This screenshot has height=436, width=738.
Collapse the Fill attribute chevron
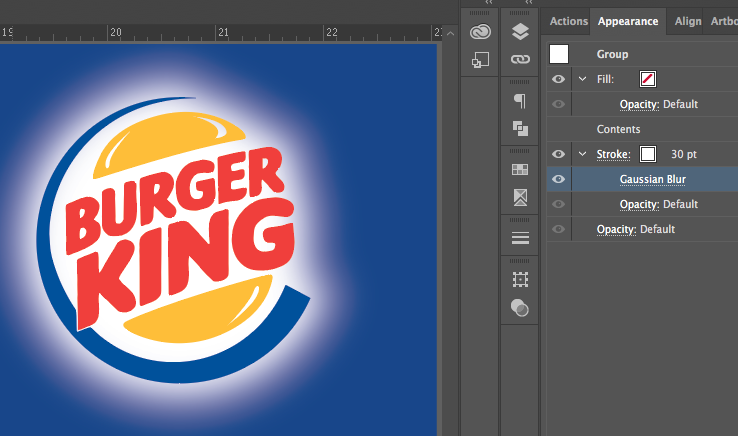coord(583,79)
